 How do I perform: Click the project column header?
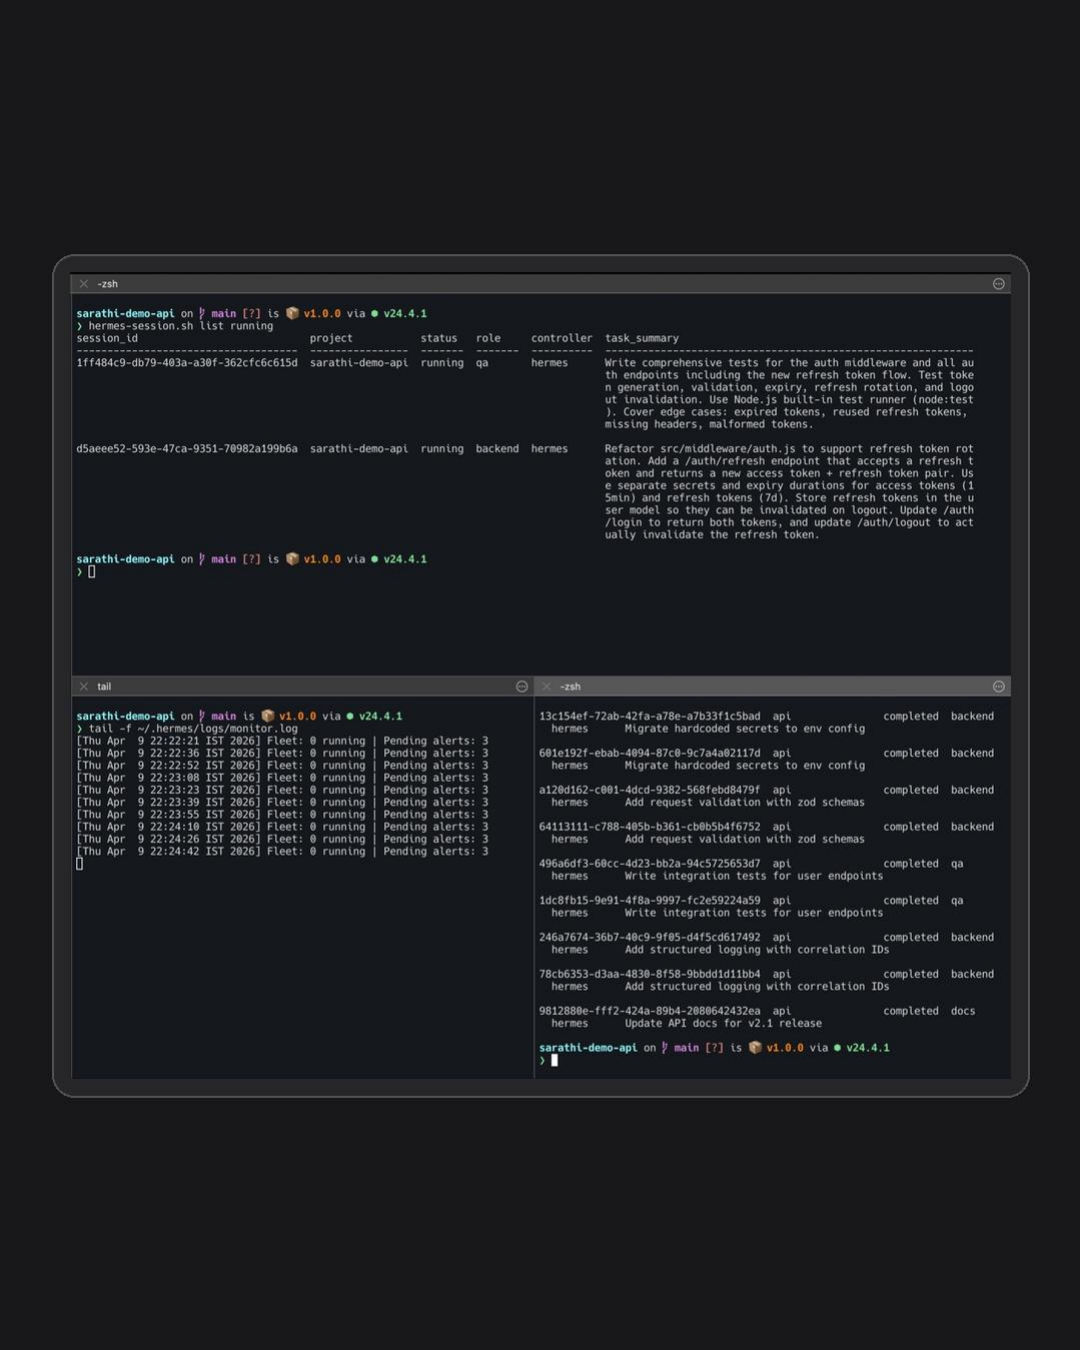pyautogui.click(x=331, y=338)
